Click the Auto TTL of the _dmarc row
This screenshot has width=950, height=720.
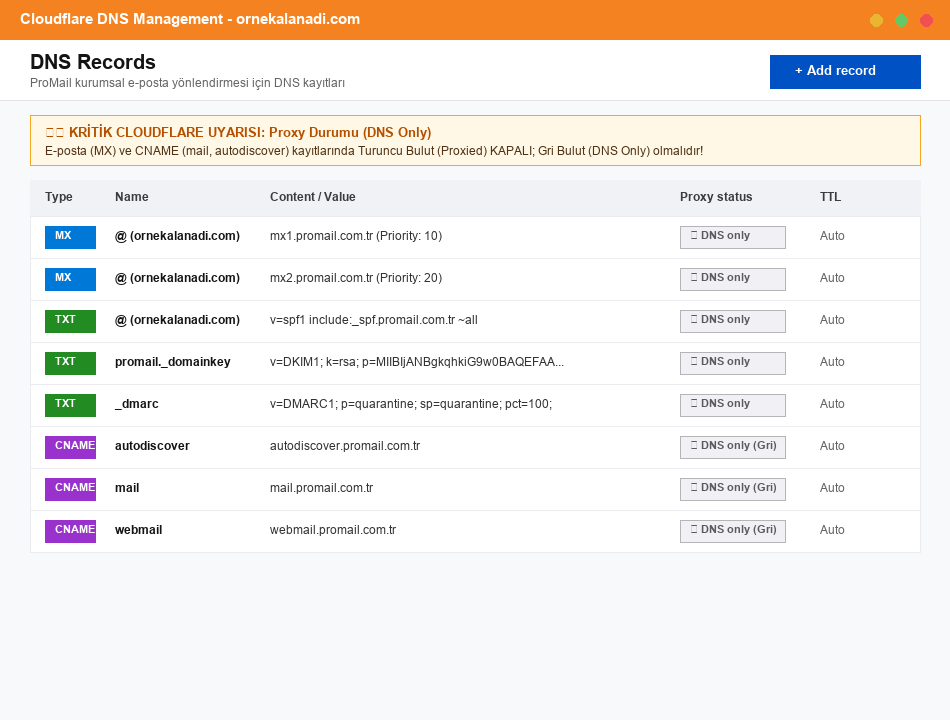pos(832,404)
